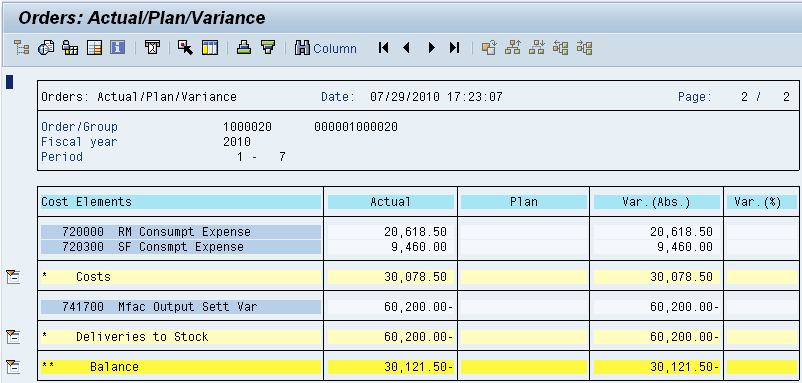
Task: Click the colored table report layout icon
Action: tap(94, 48)
